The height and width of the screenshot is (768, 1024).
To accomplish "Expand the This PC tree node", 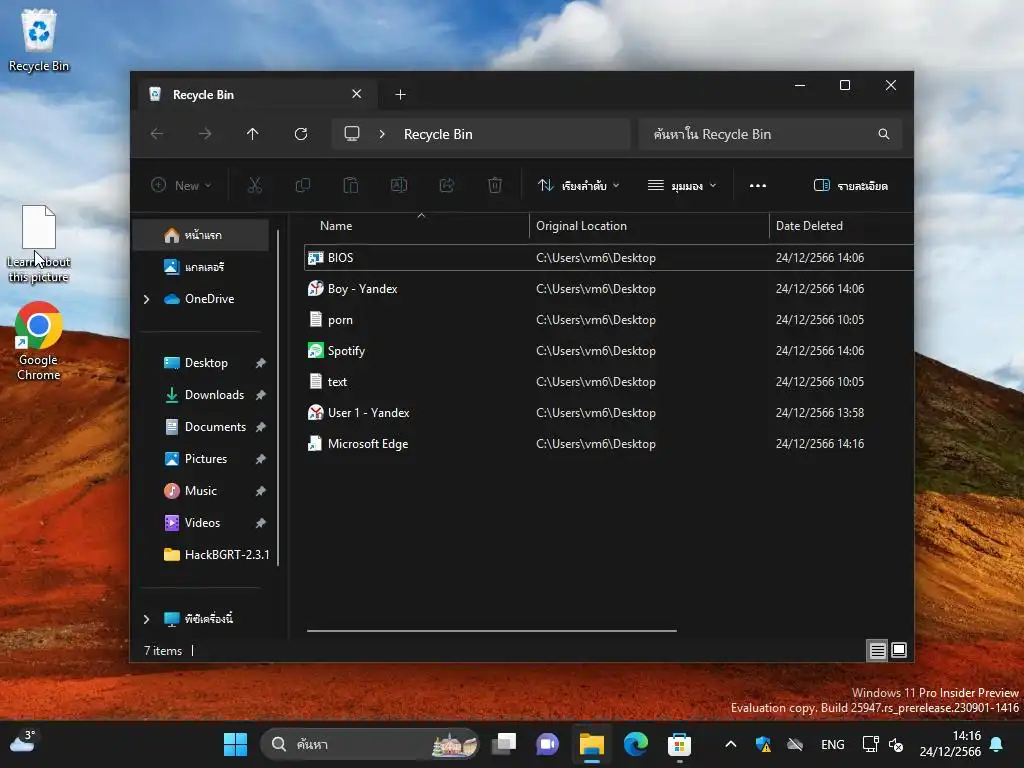I will 146,619.
